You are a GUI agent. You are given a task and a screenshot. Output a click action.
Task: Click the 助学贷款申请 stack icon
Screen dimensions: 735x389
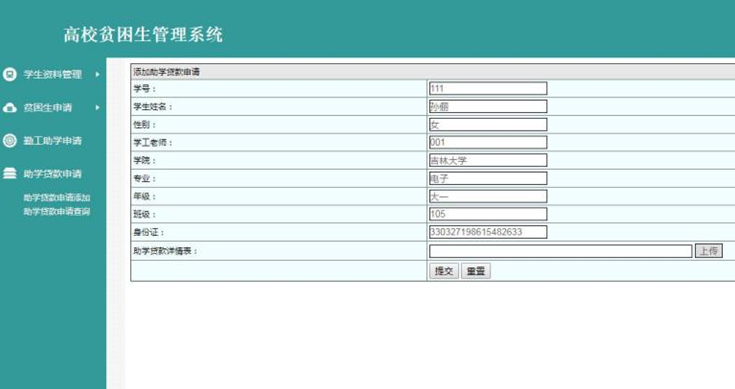click(x=9, y=173)
